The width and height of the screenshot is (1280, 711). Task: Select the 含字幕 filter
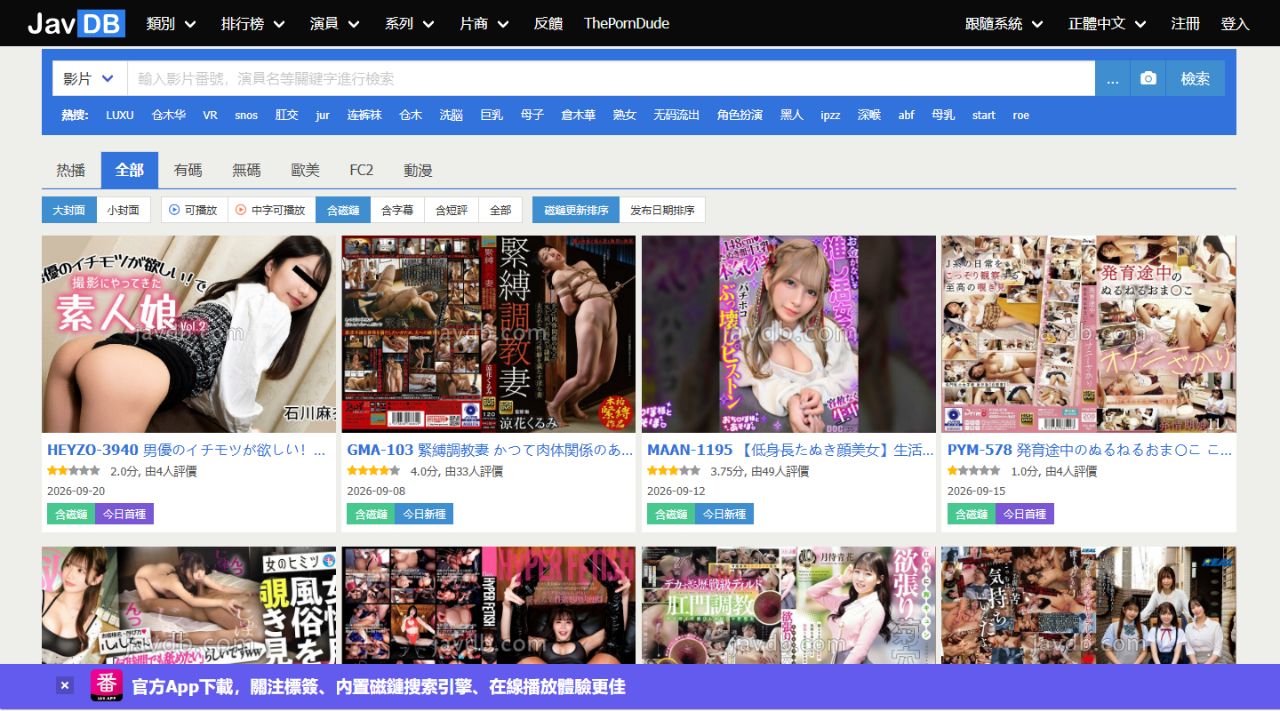coord(398,210)
